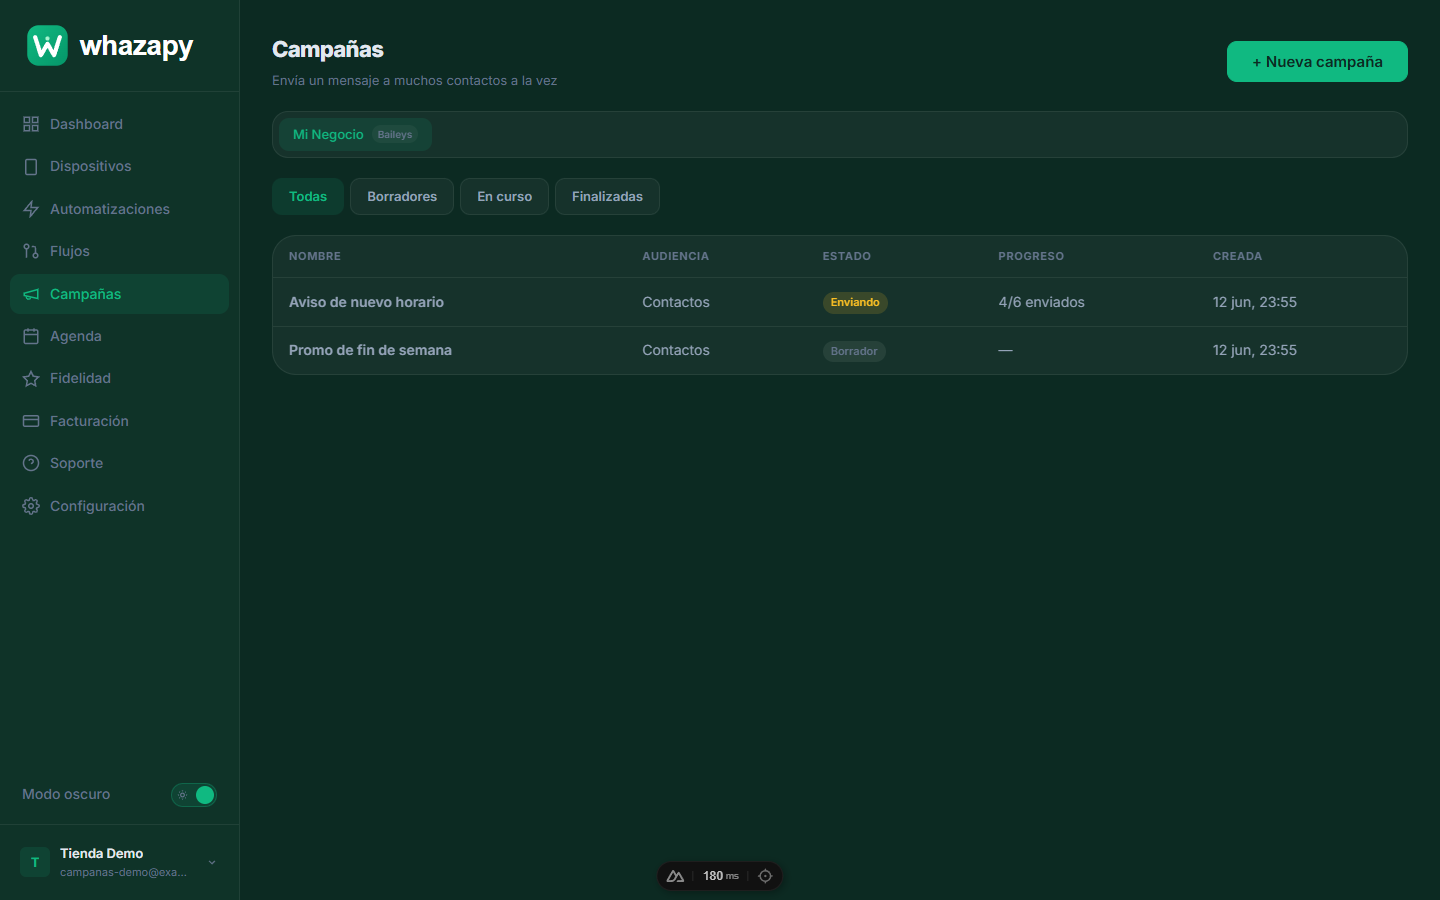Click the Automatizaciones lightning bolt icon

31,209
